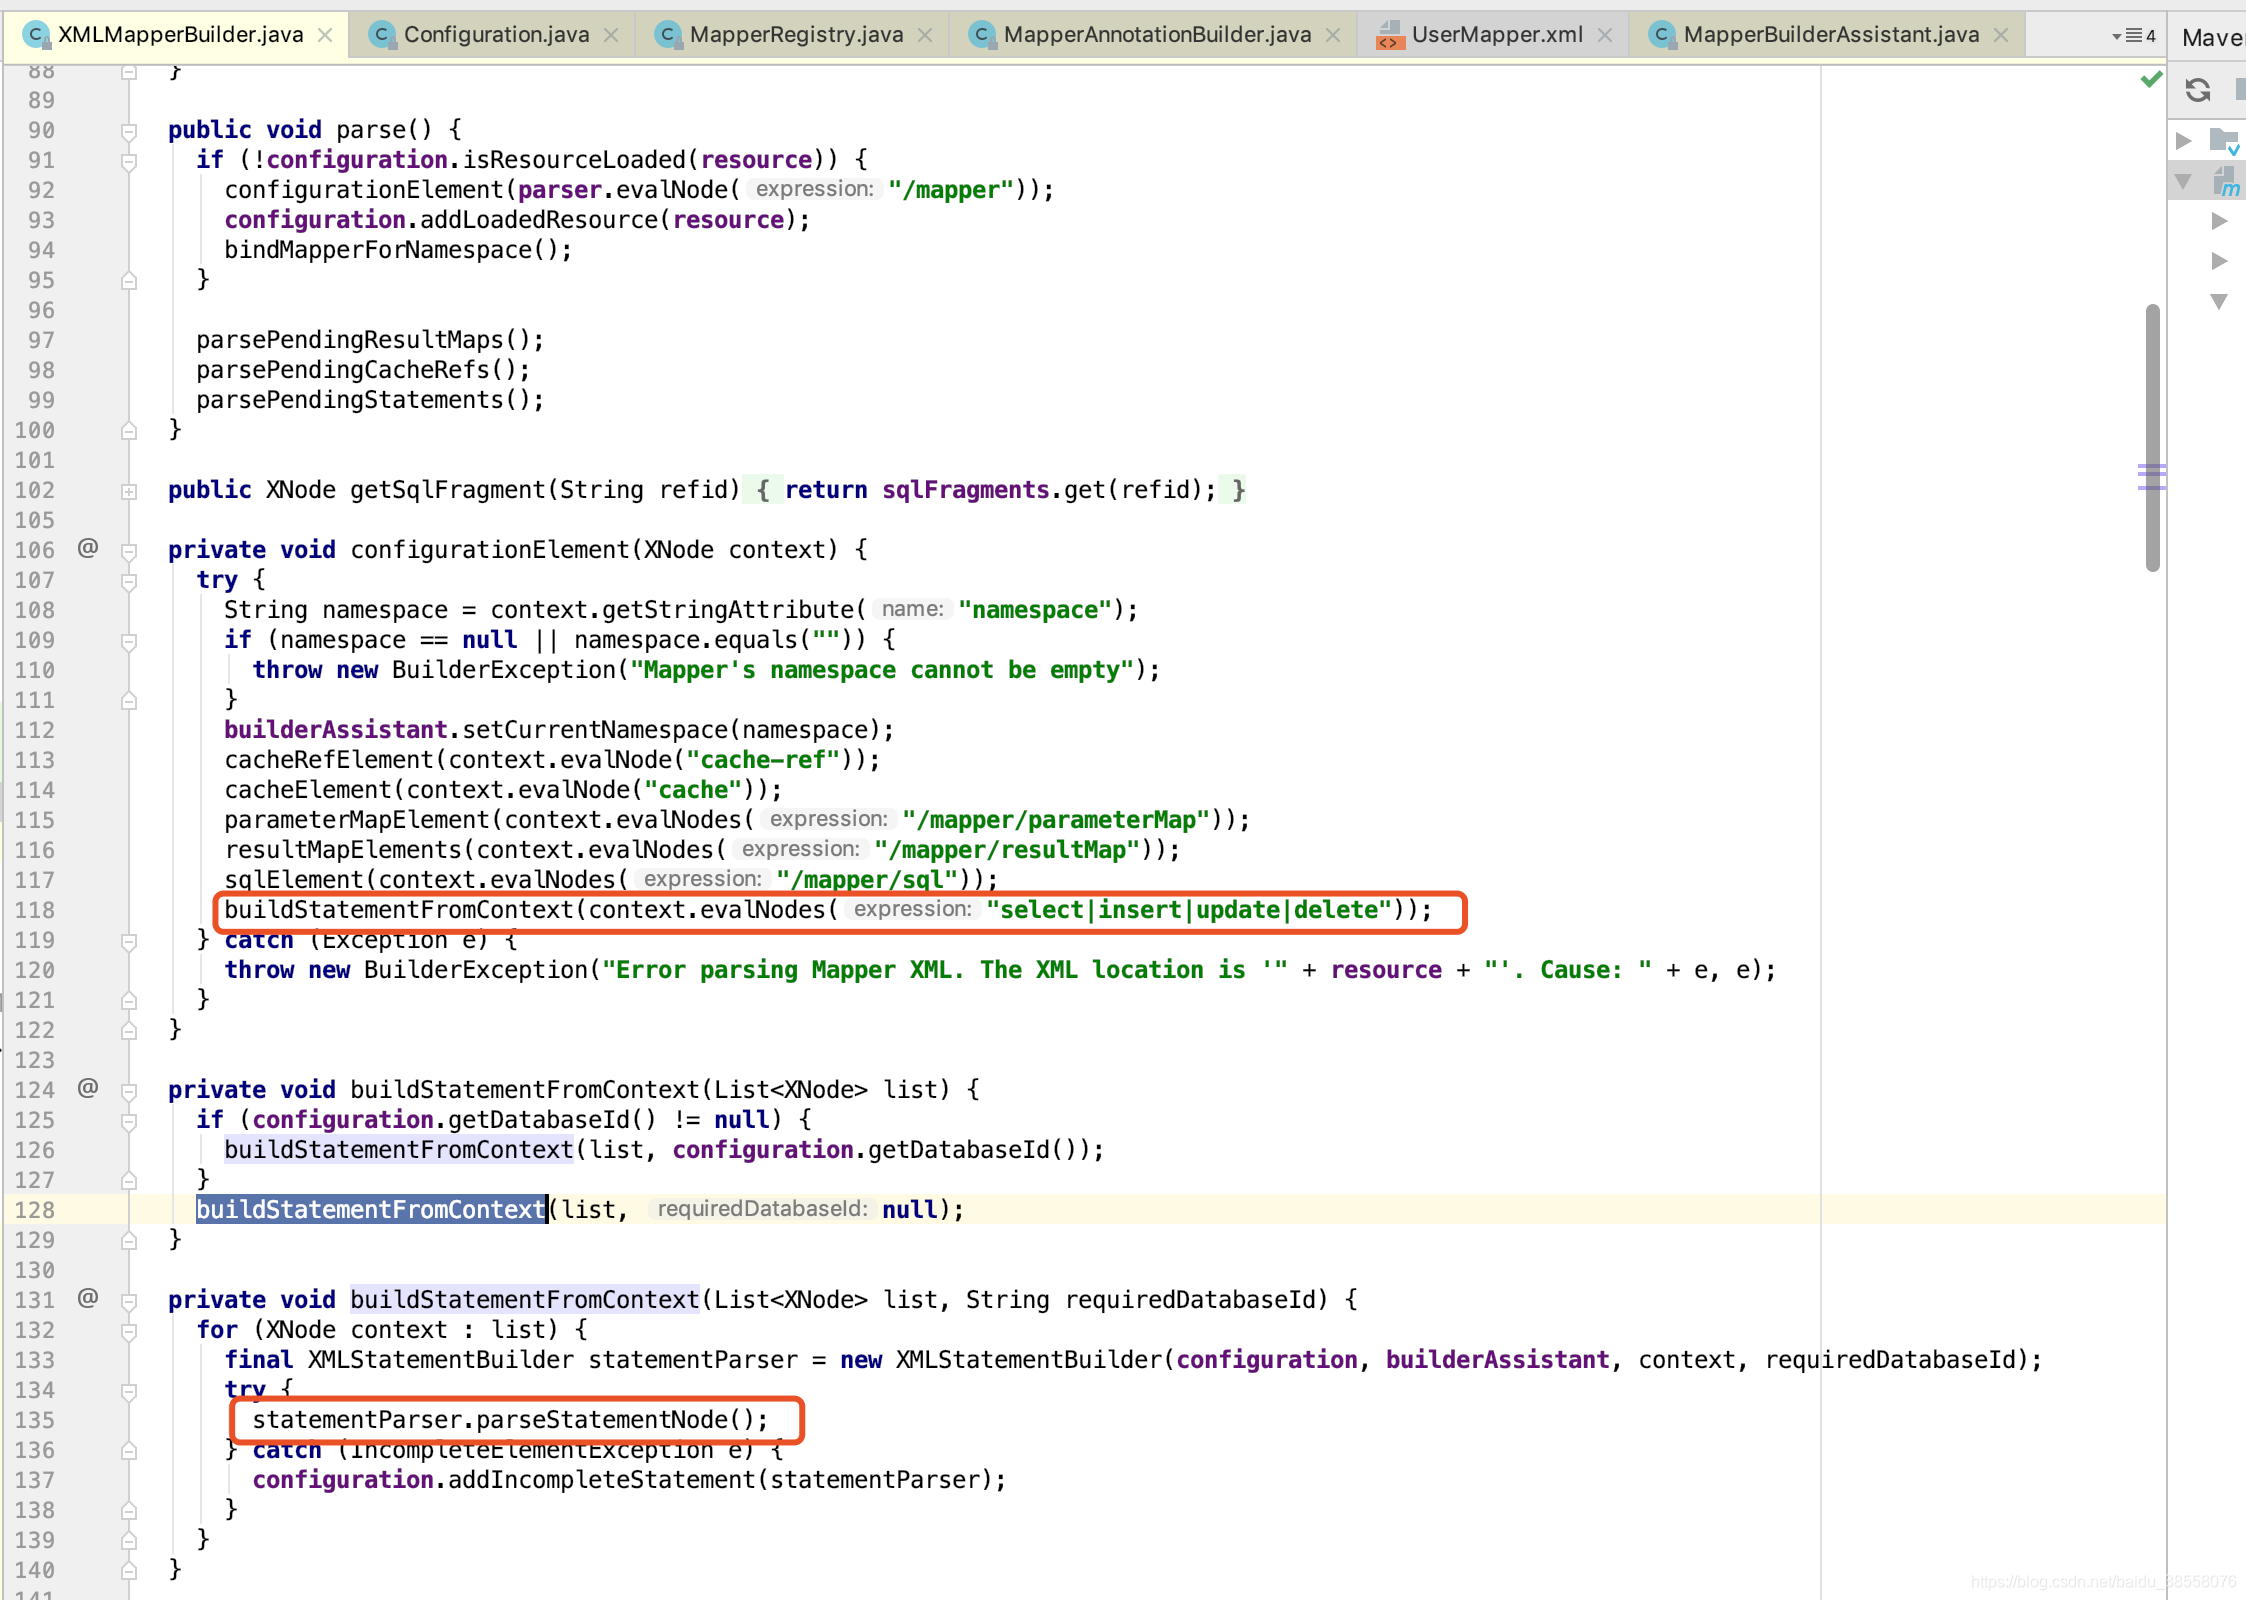Click the UserMapper.xml file icon in tab
Screen dimensions: 2246x1600
pyautogui.click(x=1388, y=36)
